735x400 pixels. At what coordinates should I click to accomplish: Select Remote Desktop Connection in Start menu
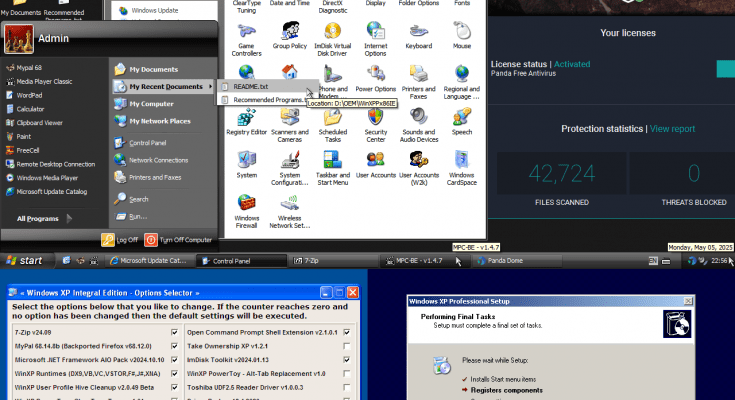[55, 164]
